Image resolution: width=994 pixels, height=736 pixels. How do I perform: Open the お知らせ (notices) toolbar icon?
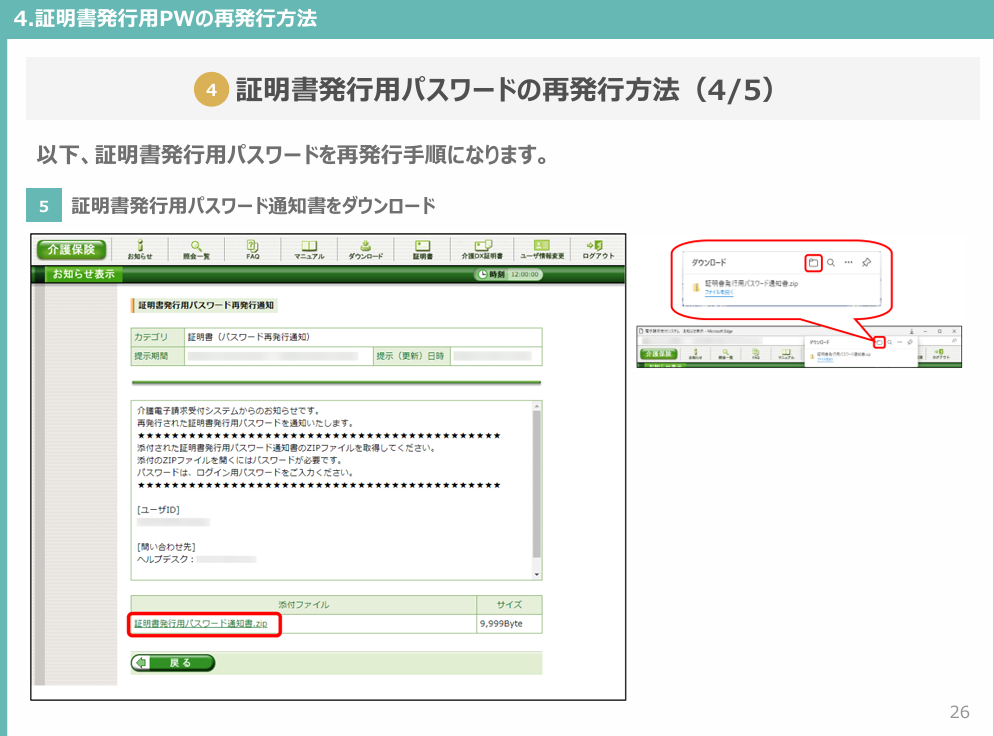pyautogui.click(x=142, y=248)
